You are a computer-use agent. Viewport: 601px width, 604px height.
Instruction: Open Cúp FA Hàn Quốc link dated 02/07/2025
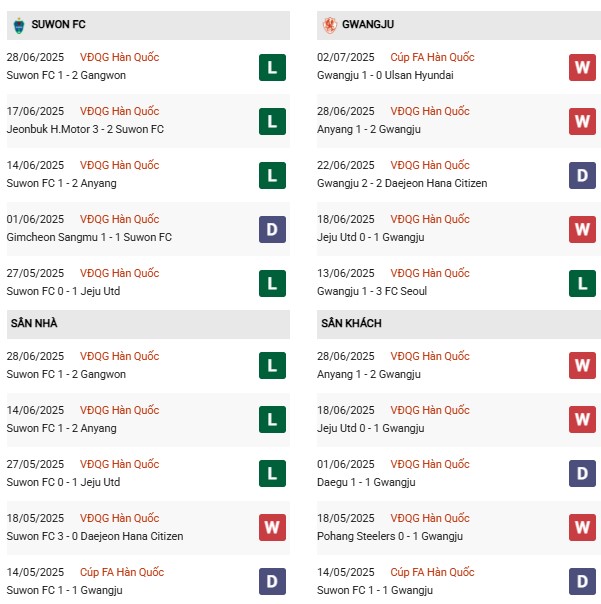[432, 58]
